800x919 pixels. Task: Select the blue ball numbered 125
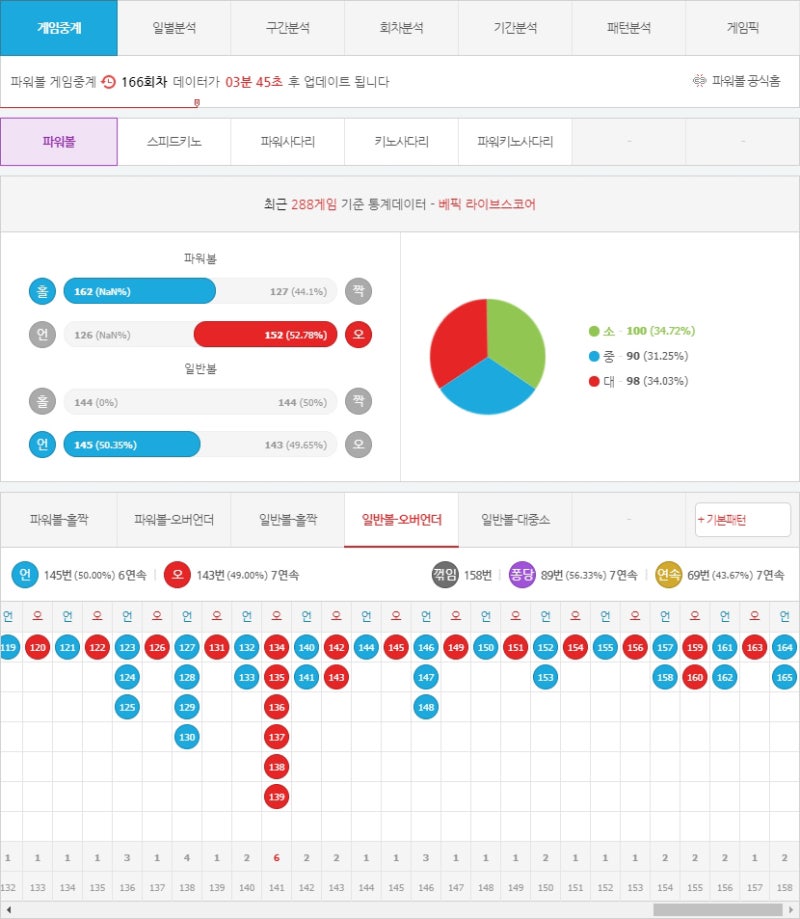click(127, 707)
